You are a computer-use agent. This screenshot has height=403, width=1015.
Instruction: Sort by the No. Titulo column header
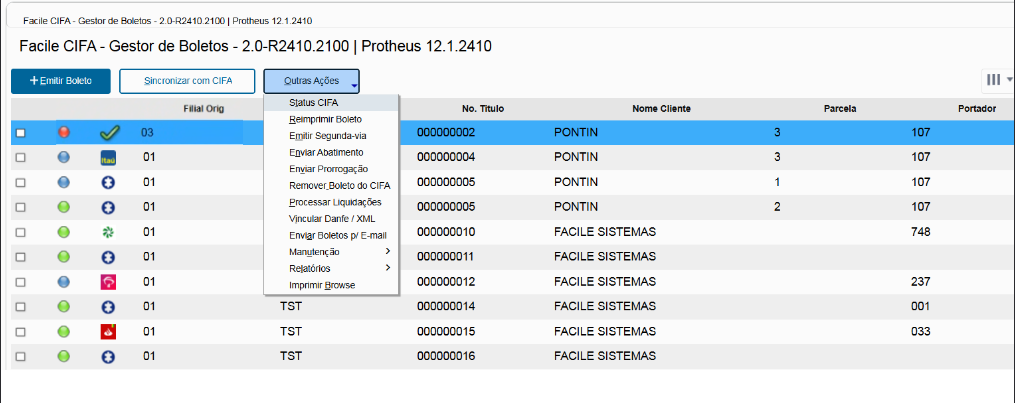(x=483, y=109)
